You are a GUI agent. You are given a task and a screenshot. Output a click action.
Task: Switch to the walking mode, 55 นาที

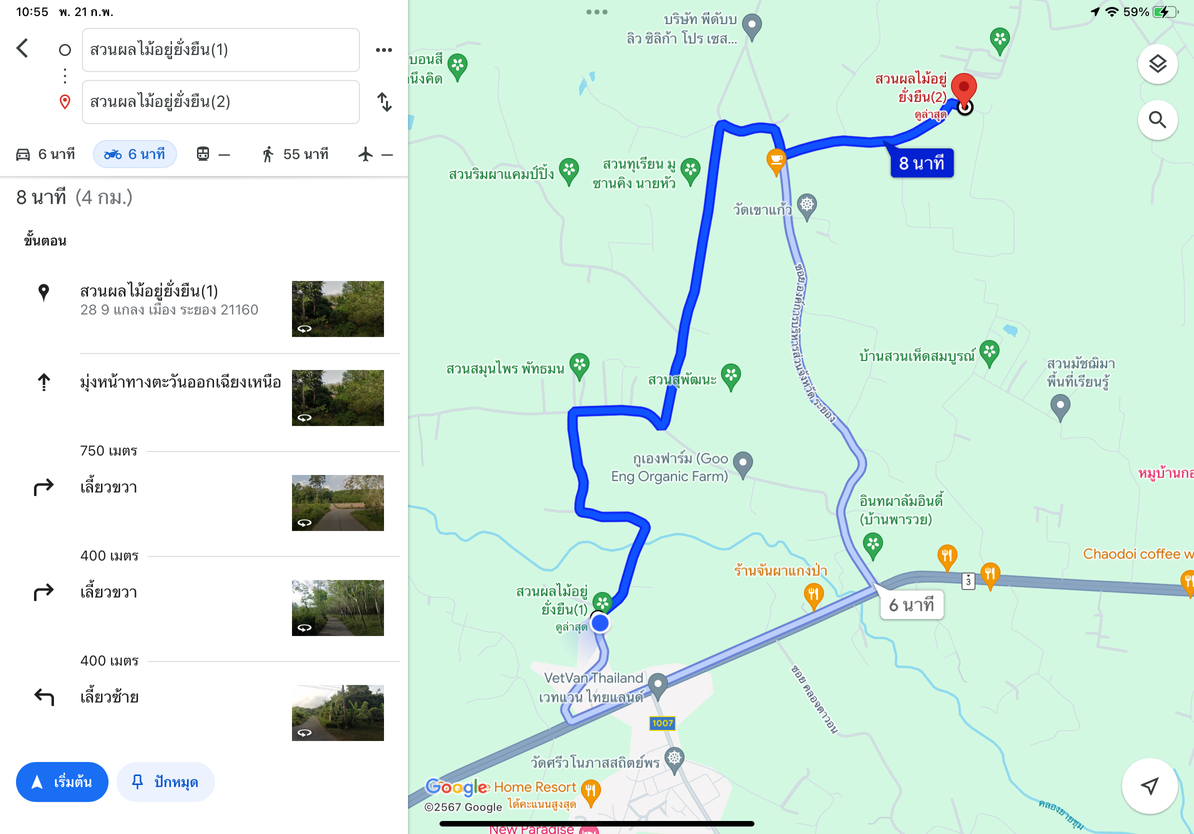[x=295, y=154]
